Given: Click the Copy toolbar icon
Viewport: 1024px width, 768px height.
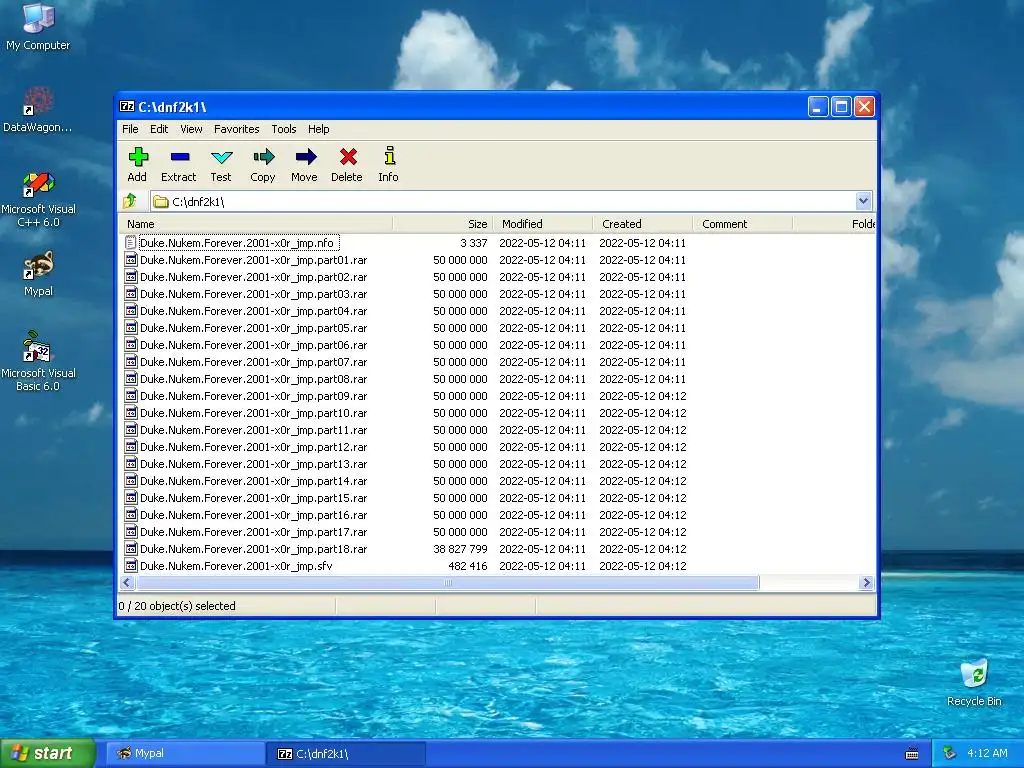Looking at the screenshot, I should point(263,157).
